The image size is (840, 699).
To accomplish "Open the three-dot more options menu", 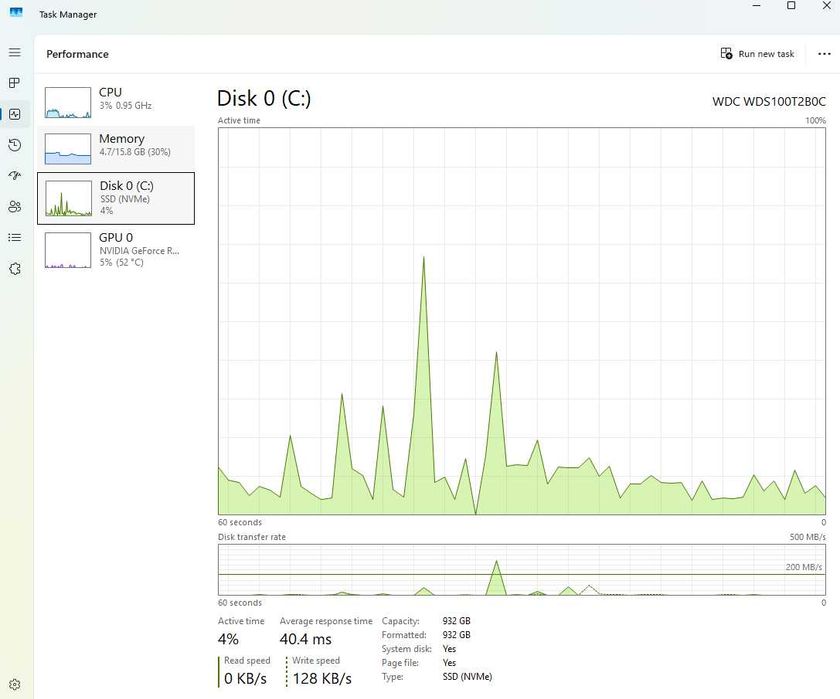I will click(x=824, y=54).
